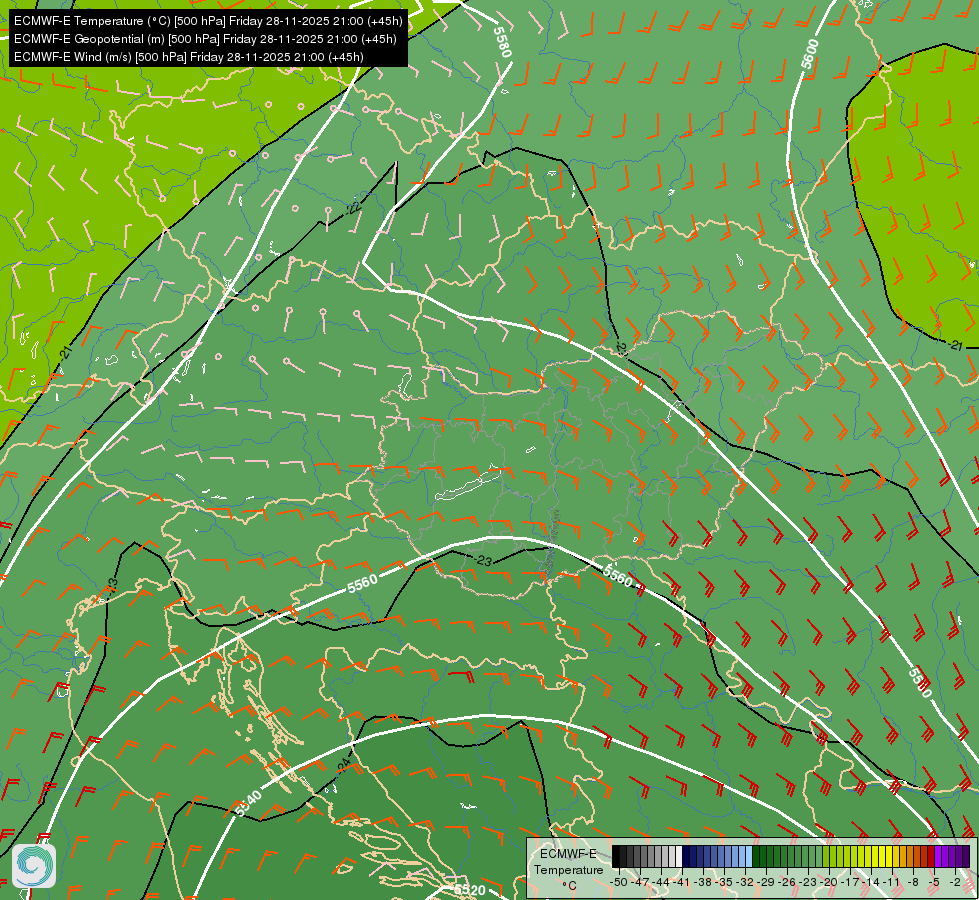Click the -17 label in the temperature legend

click(x=852, y=882)
